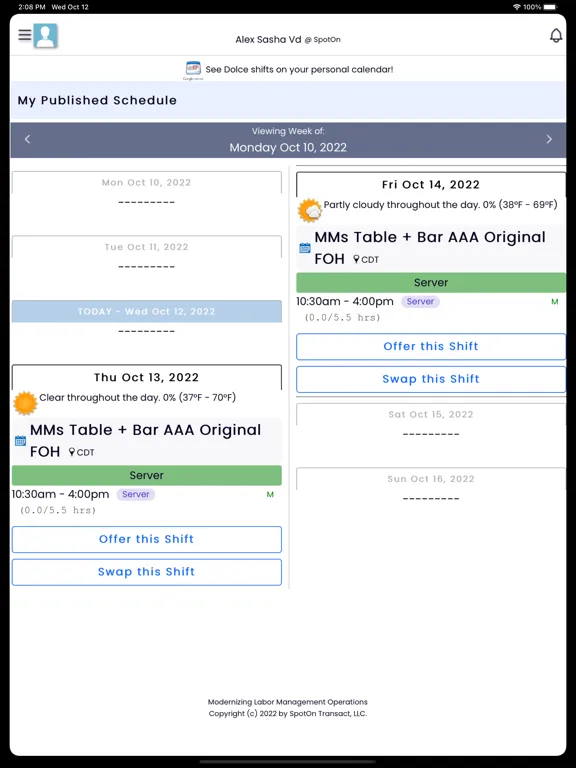Select TODAY - Wed Oct 12, 2022 header
This screenshot has height=768, width=576.
(x=146, y=312)
